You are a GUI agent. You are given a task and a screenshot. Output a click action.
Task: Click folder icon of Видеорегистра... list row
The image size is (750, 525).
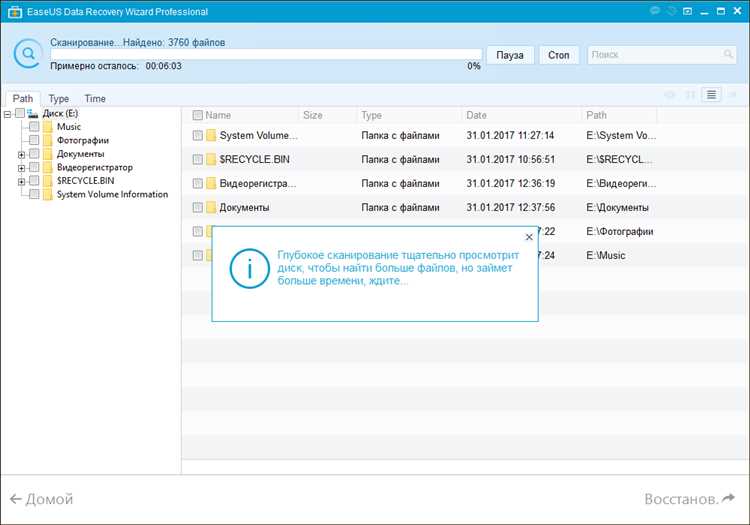click(211, 183)
